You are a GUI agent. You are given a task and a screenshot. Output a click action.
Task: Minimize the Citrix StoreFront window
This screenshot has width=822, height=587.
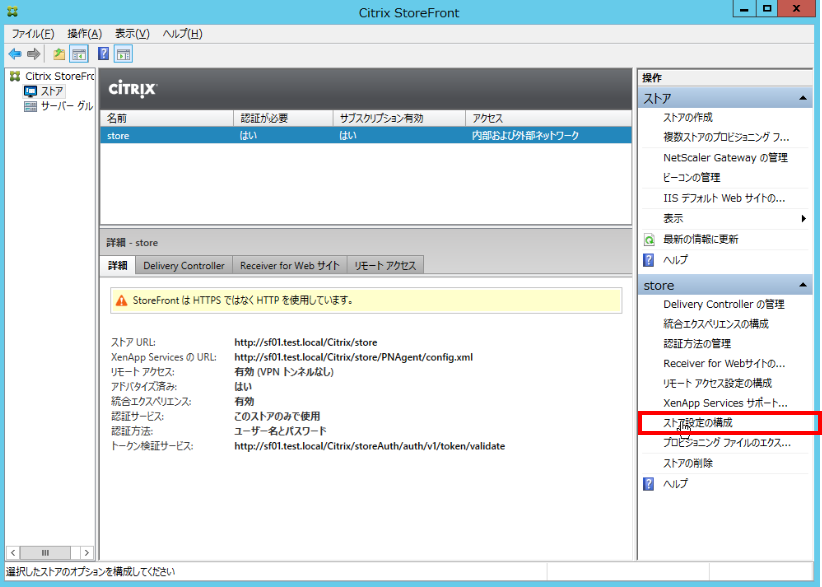744,8
